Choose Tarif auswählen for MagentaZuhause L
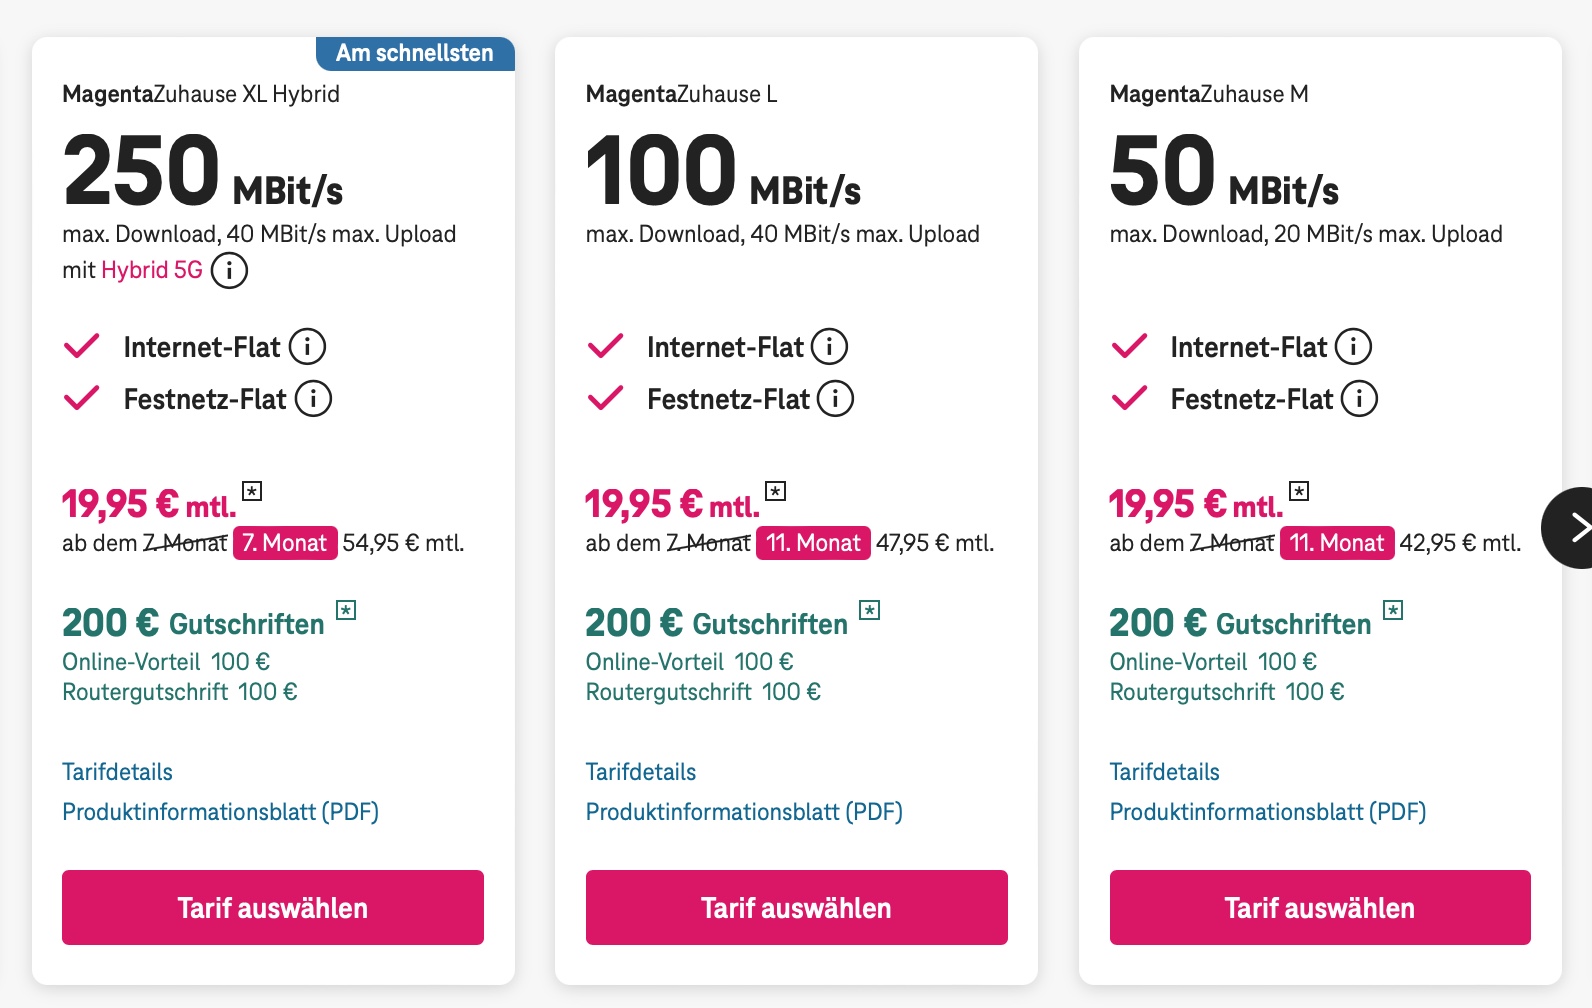The height and width of the screenshot is (1008, 1592). pyautogui.click(x=797, y=907)
